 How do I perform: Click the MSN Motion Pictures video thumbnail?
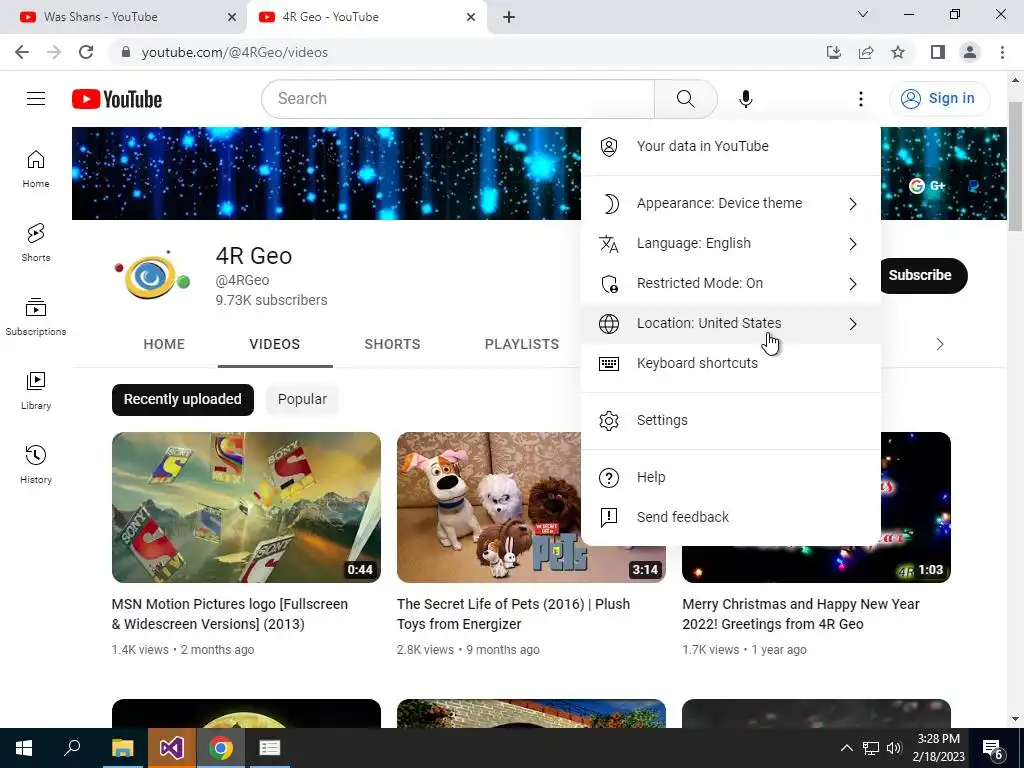point(246,507)
